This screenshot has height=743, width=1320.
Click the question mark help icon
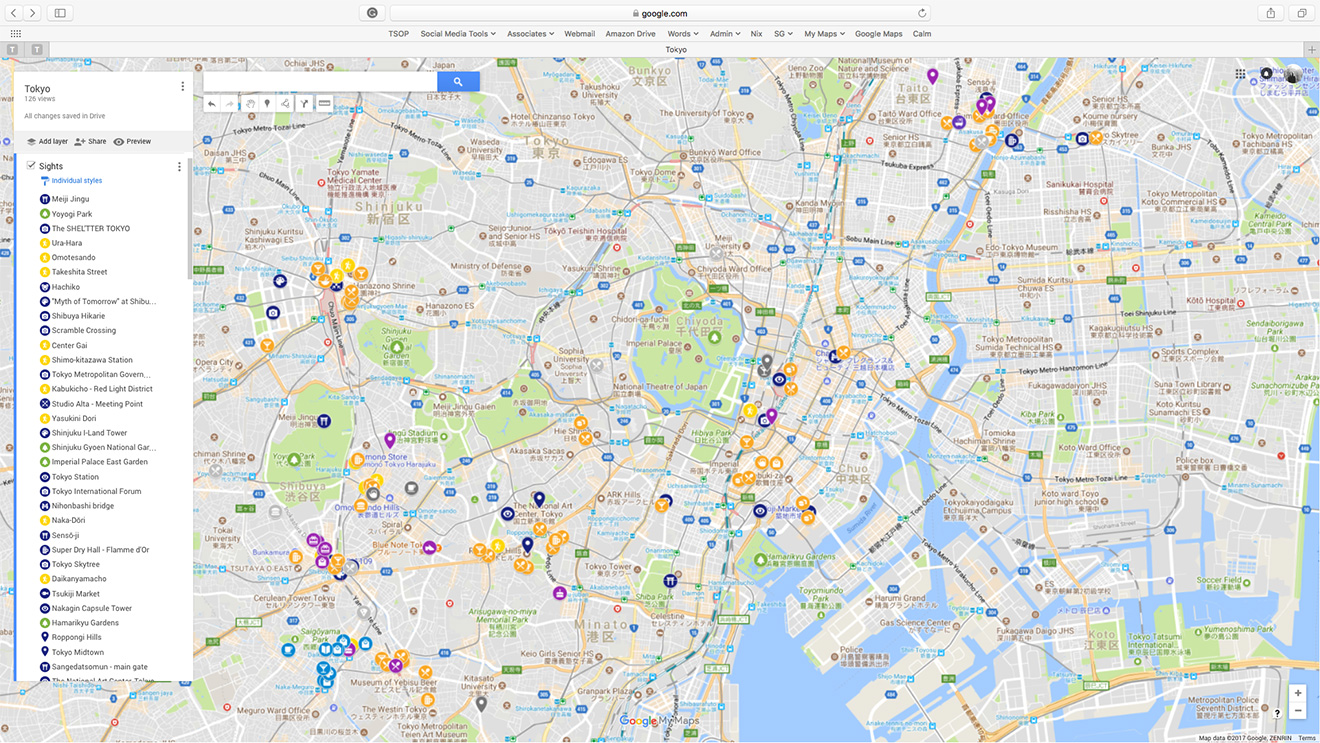click(x=1277, y=713)
